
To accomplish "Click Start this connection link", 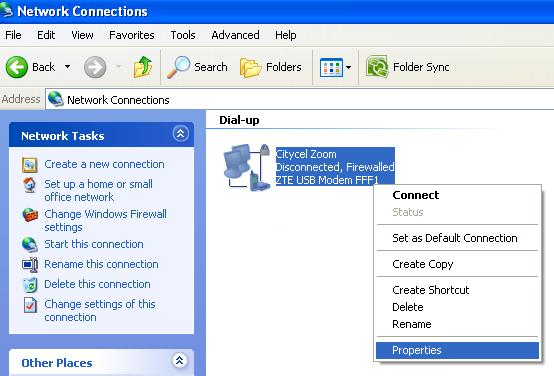I will click(94, 244).
